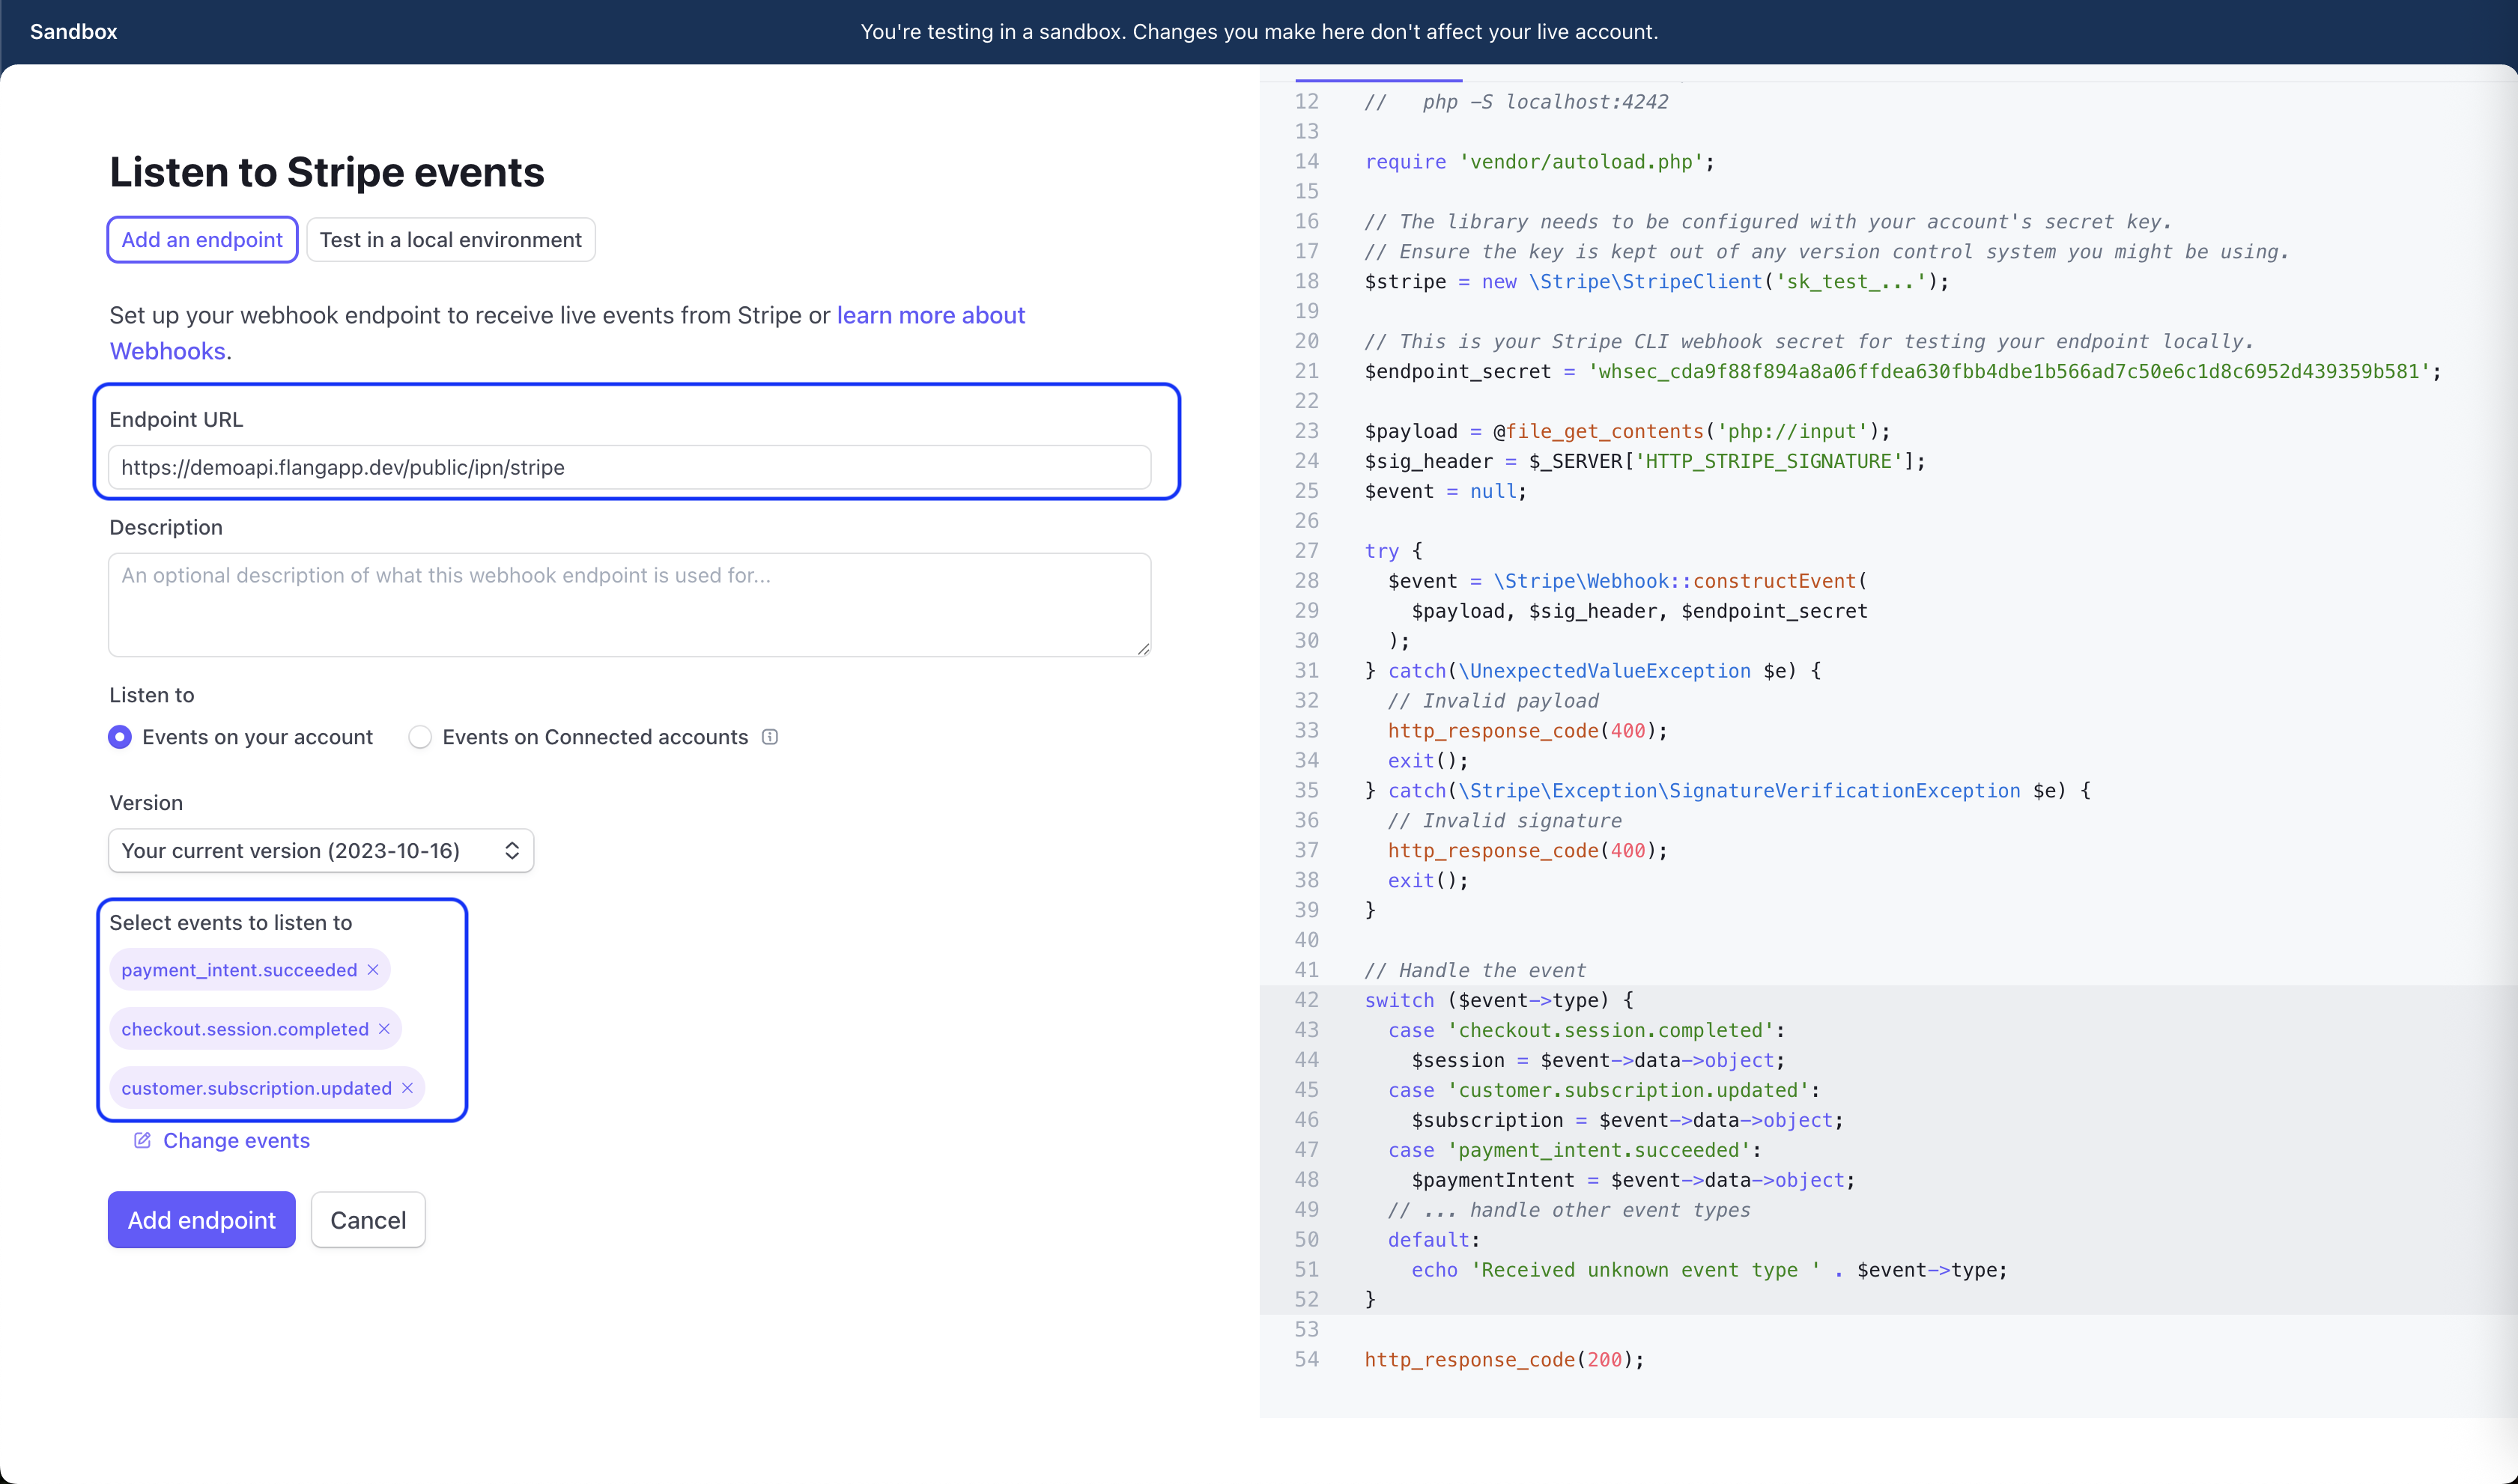Focus the Endpoint URL input field
This screenshot has width=2518, height=1484.
[629, 468]
